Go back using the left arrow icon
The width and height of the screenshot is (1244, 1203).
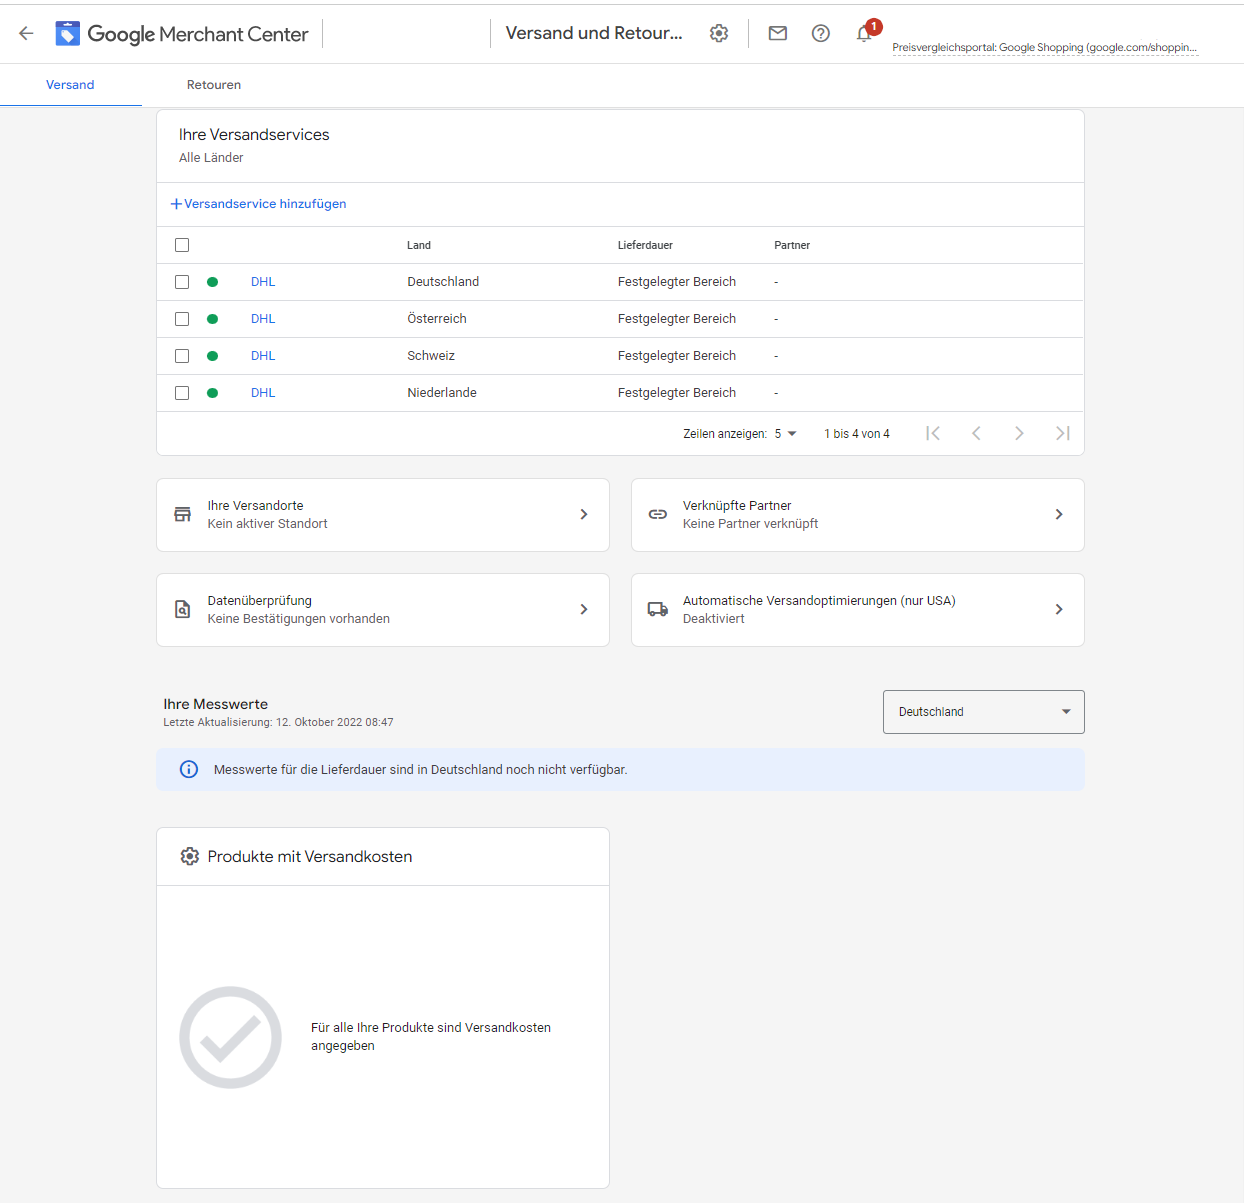pyautogui.click(x=26, y=33)
